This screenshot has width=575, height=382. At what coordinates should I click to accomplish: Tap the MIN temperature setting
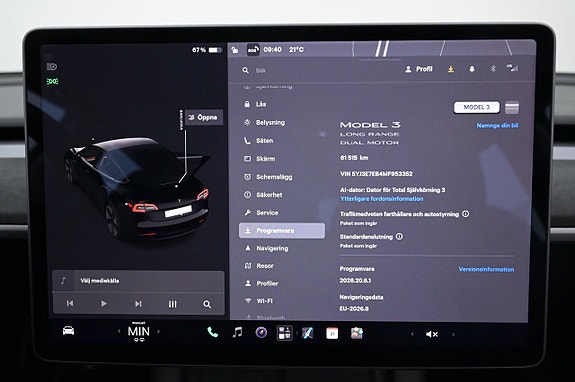(x=139, y=331)
